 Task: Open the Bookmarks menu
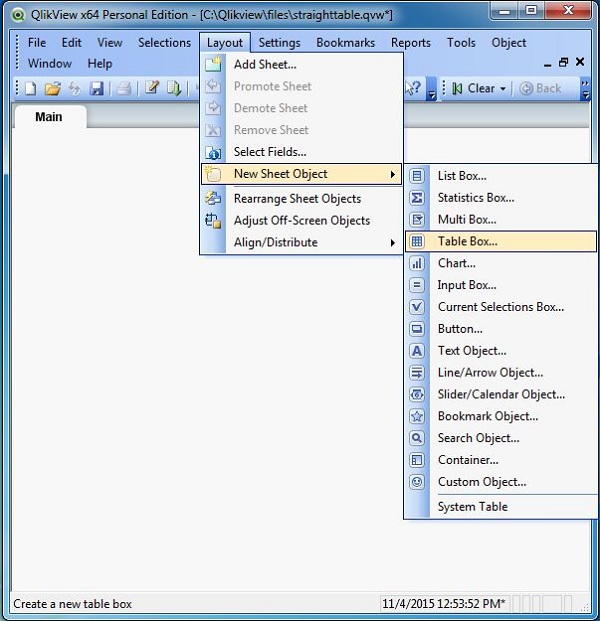coord(345,42)
